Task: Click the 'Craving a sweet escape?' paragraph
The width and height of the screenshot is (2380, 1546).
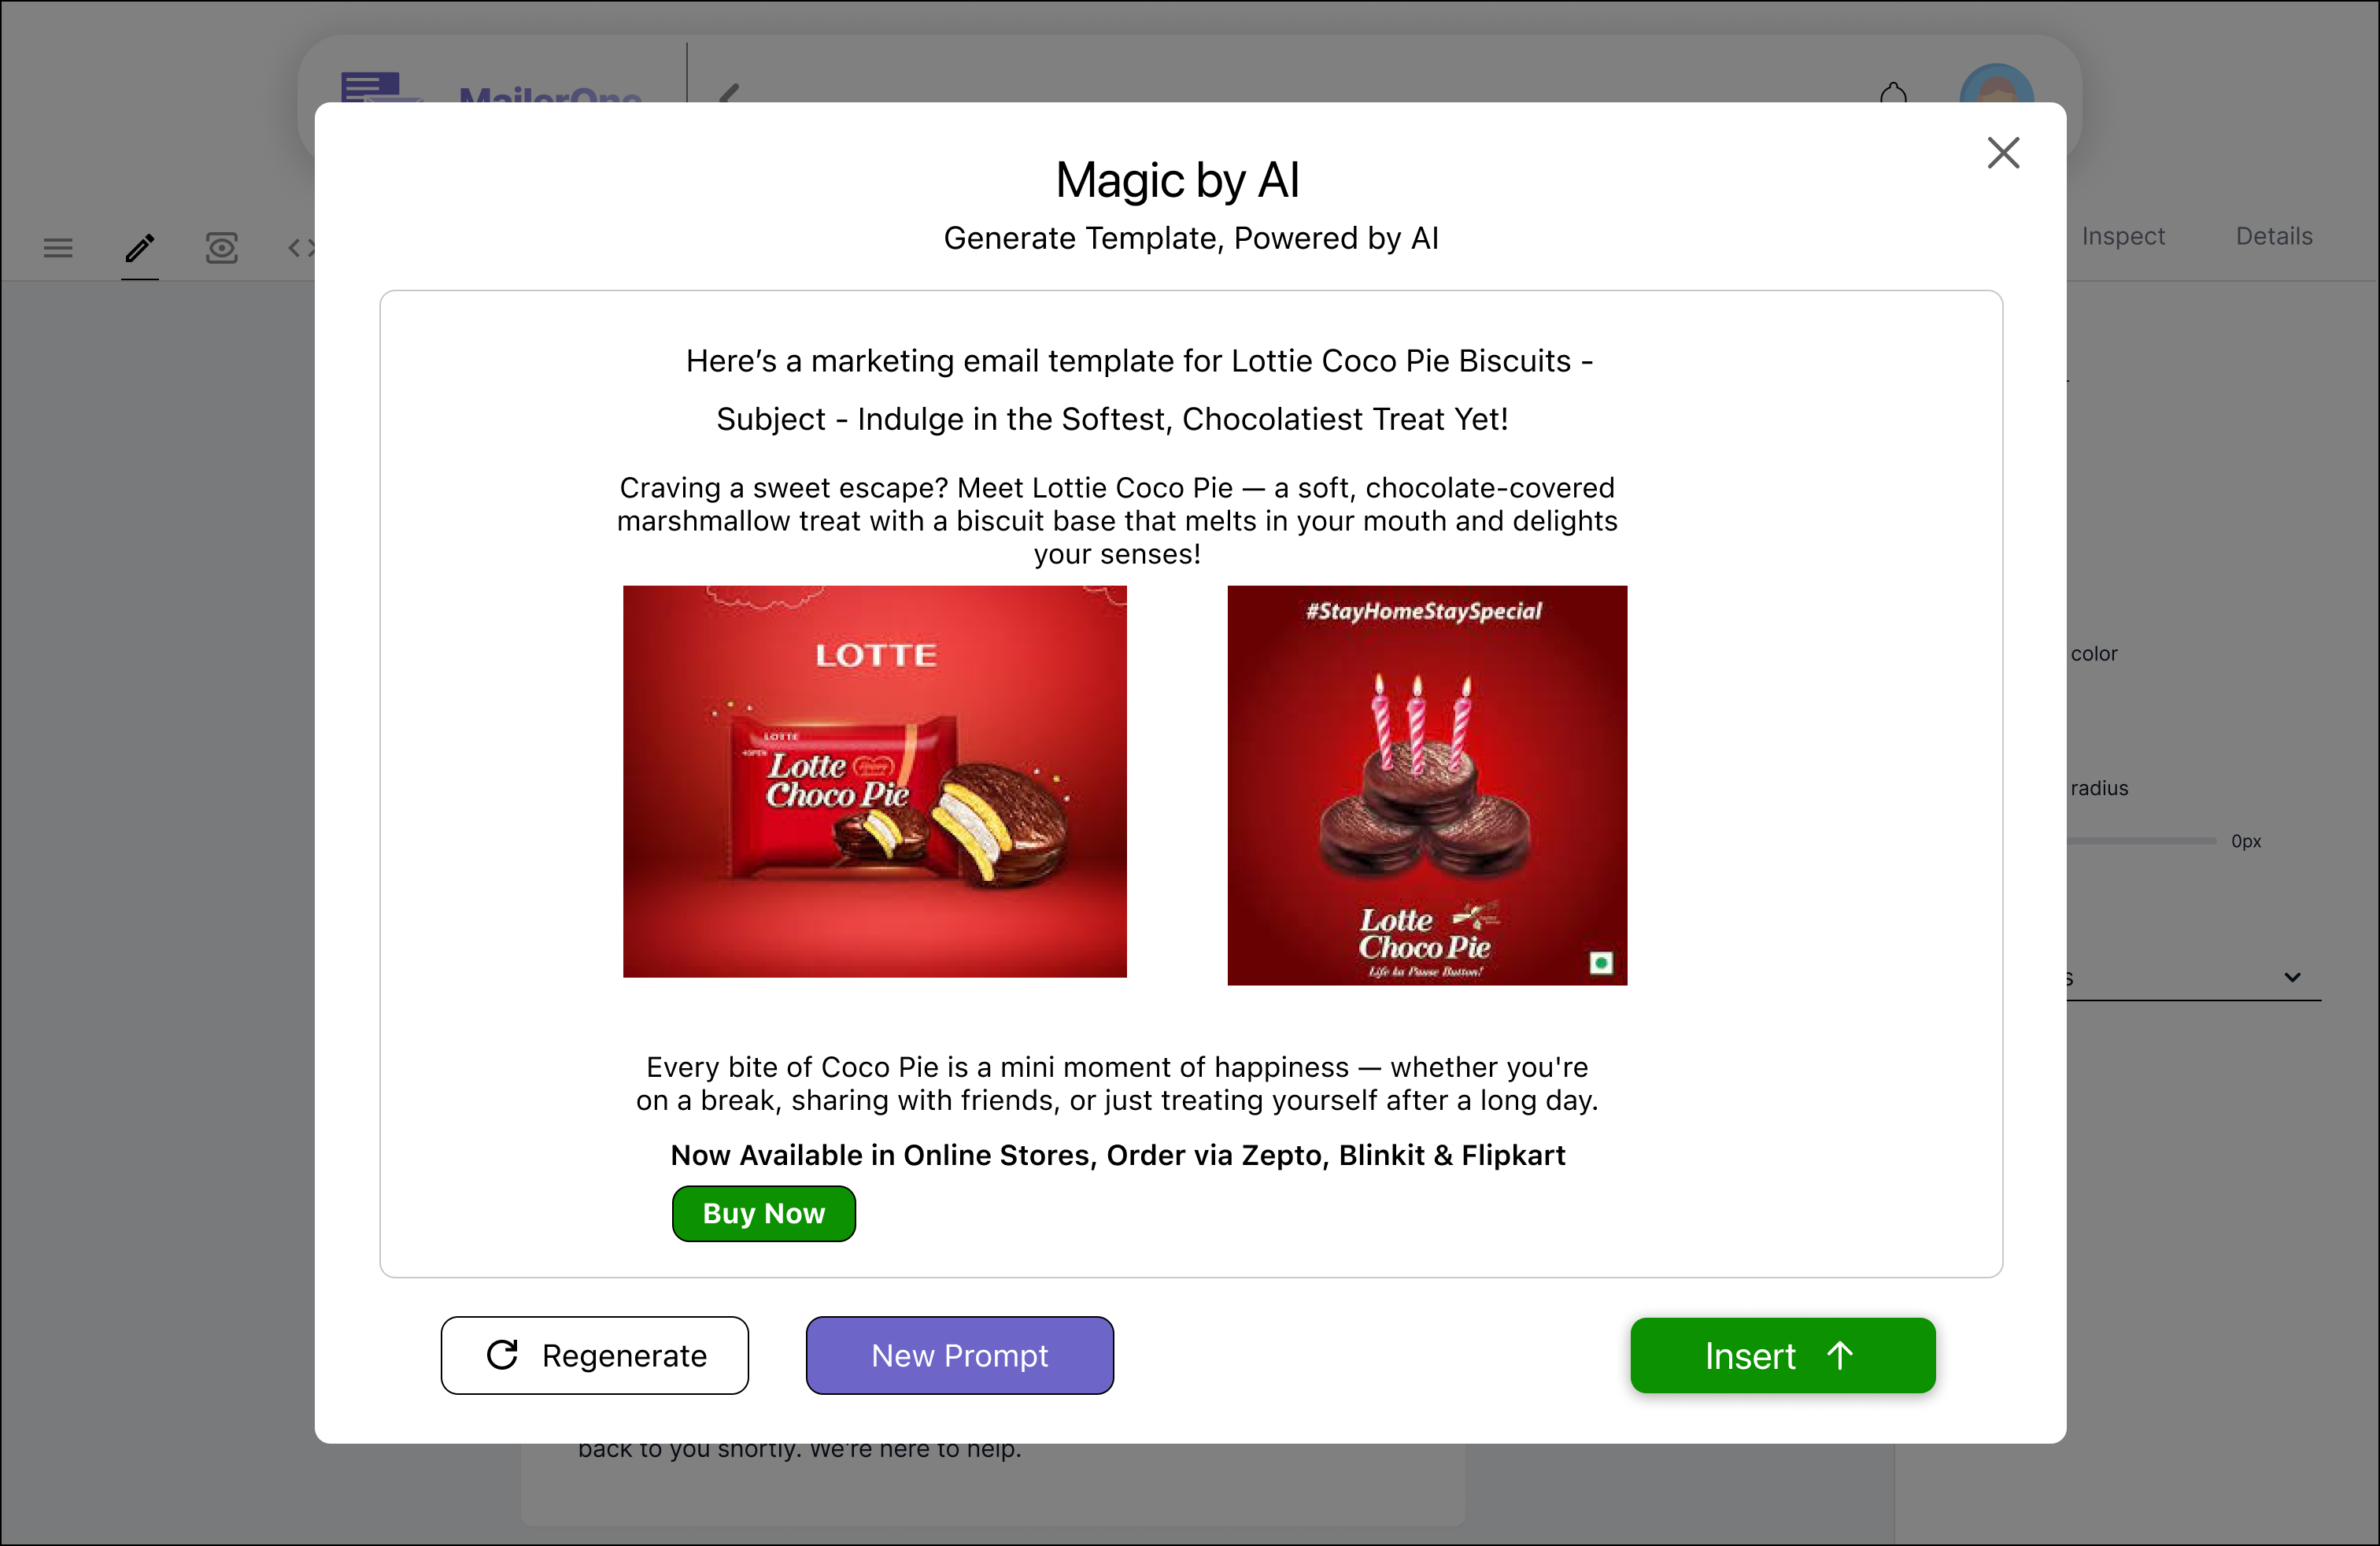Action: [x=1117, y=520]
